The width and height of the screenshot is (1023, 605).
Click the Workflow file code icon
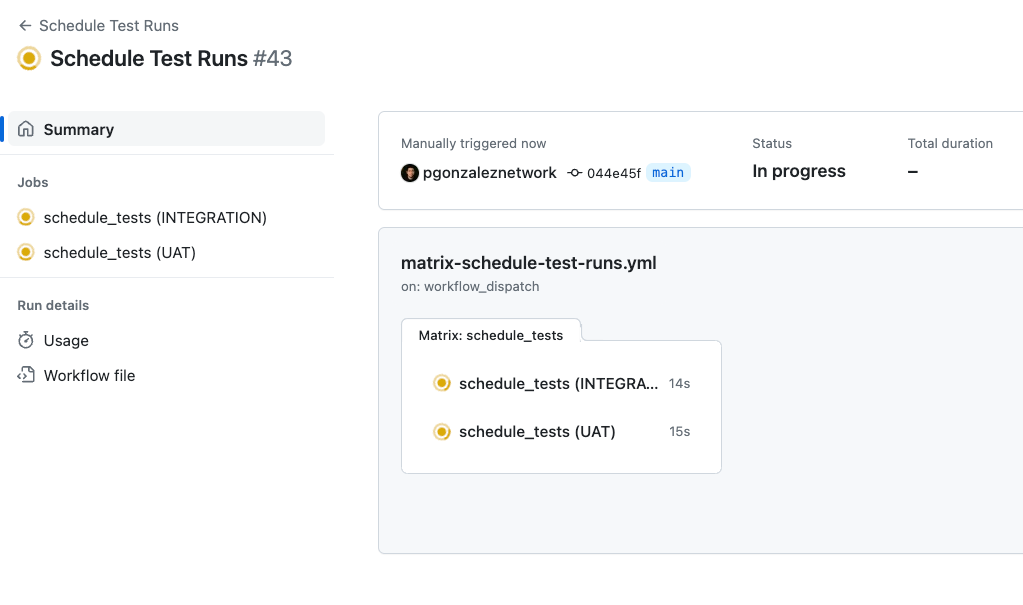pyautogui.click(x=25, y=375)
